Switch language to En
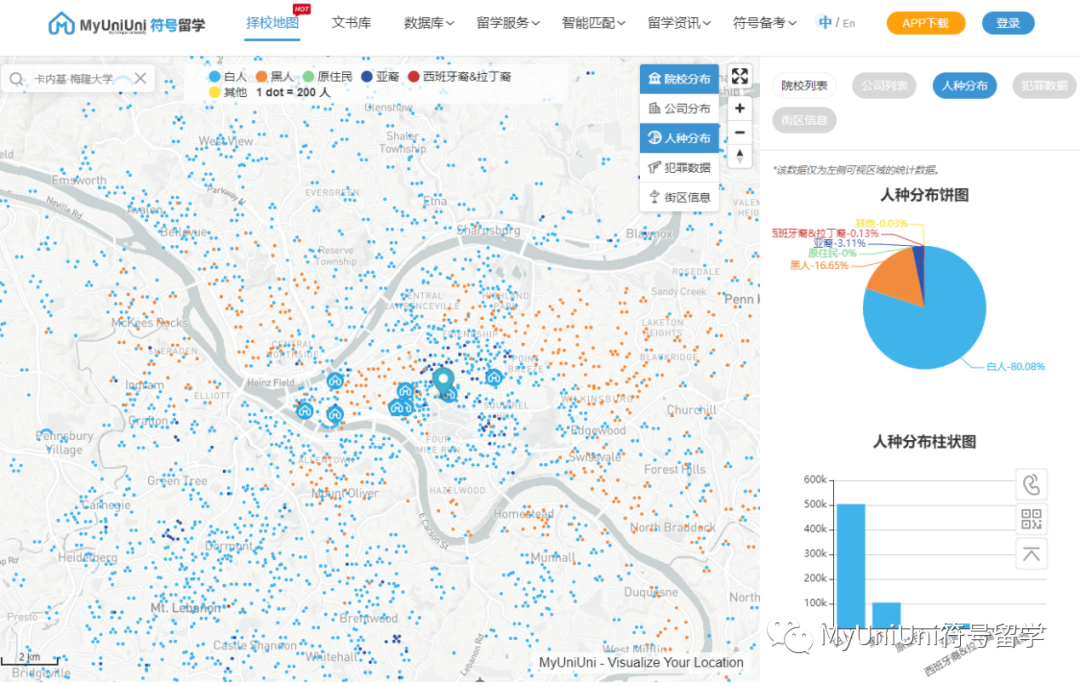The image size is (1080, 686). [x=849, y=23]
